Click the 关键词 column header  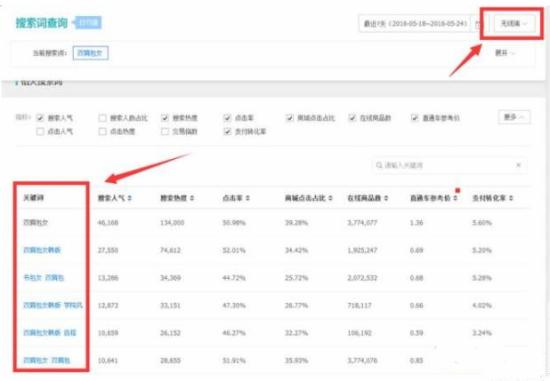click(x=33, y=198)
